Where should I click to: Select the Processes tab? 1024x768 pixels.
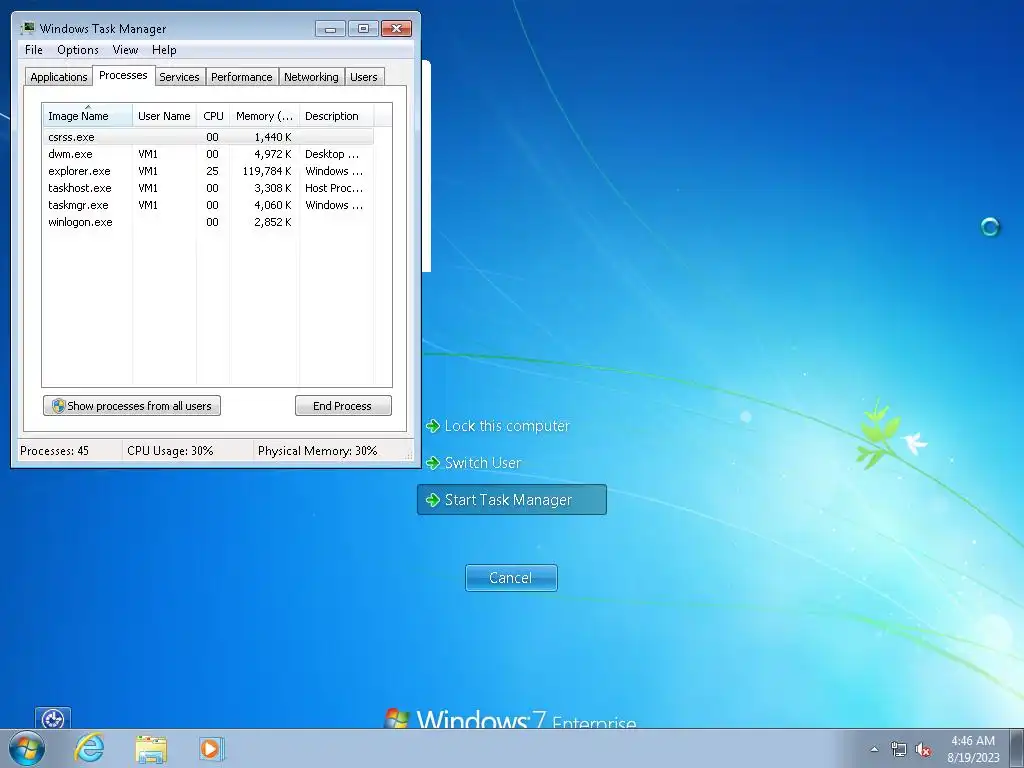click(123, 75)
